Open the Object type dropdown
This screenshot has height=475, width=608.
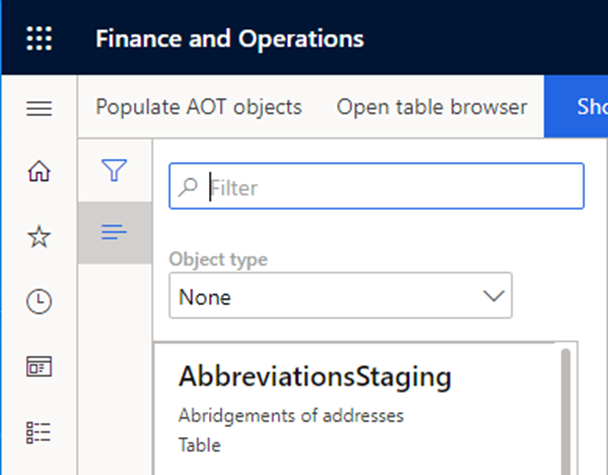[x=340, y=296]
